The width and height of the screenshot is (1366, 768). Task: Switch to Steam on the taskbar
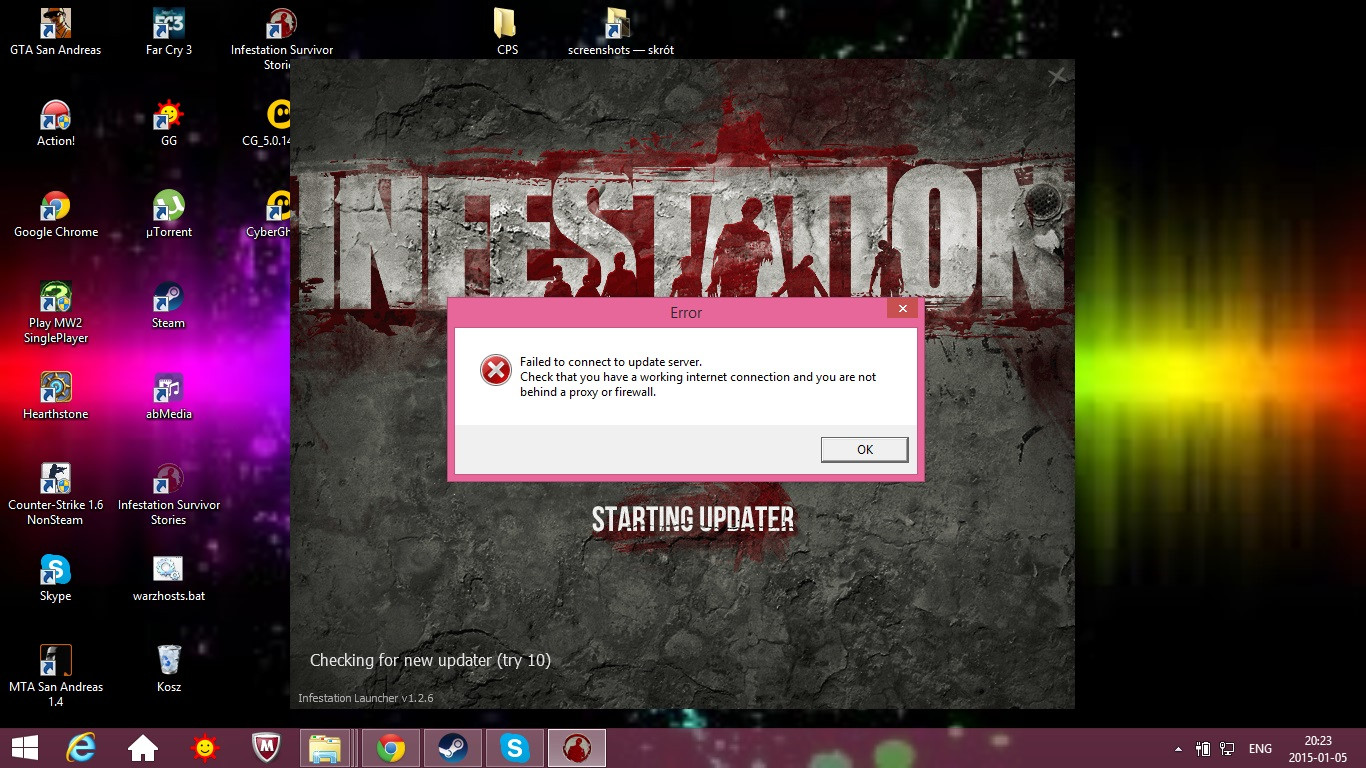453,747
